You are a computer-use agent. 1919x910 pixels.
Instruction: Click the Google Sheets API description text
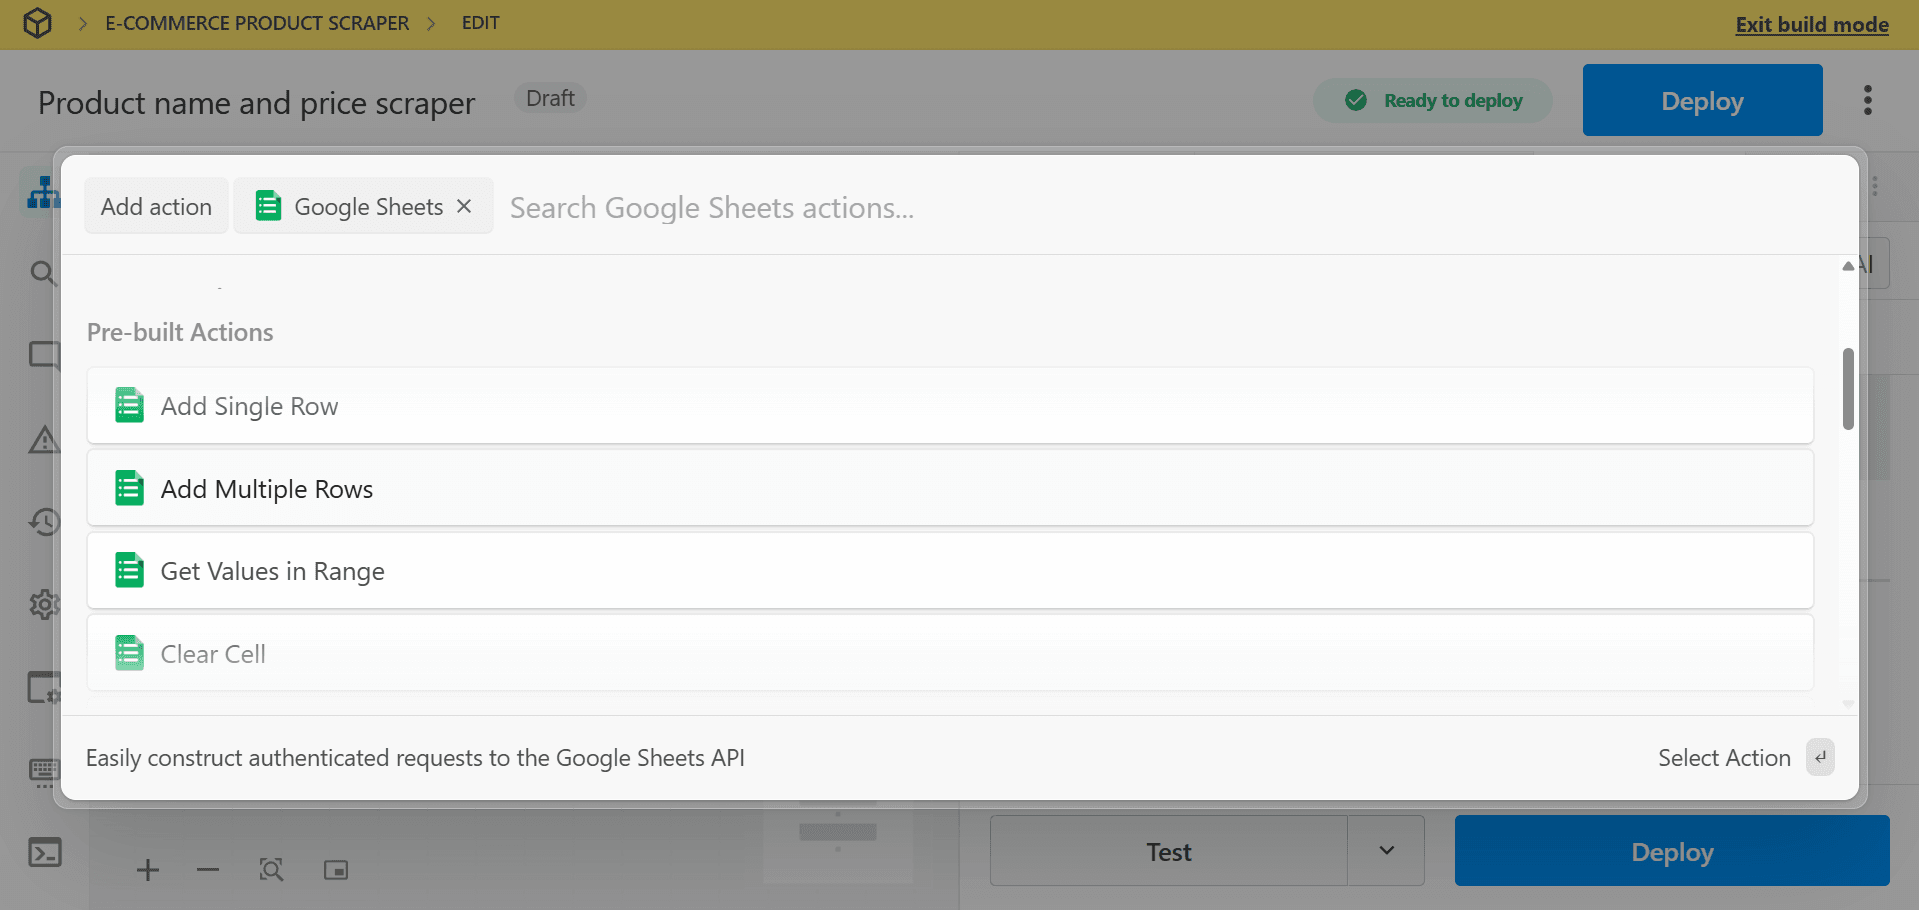(x=415, y=758)
